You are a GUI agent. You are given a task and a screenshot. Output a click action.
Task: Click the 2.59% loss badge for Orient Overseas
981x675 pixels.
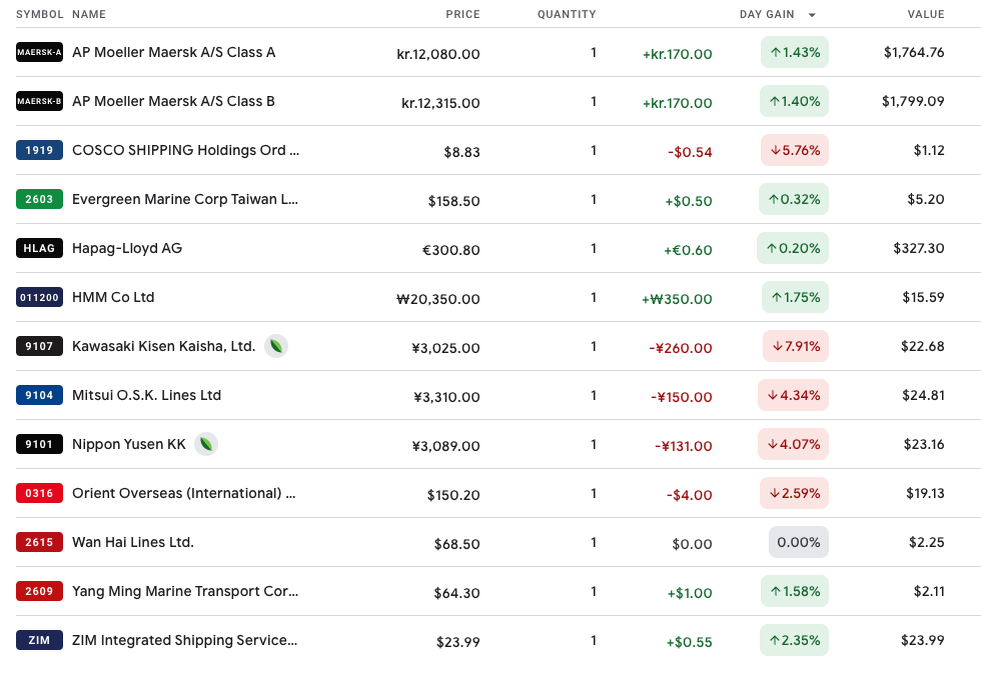[x=795, y=493]
